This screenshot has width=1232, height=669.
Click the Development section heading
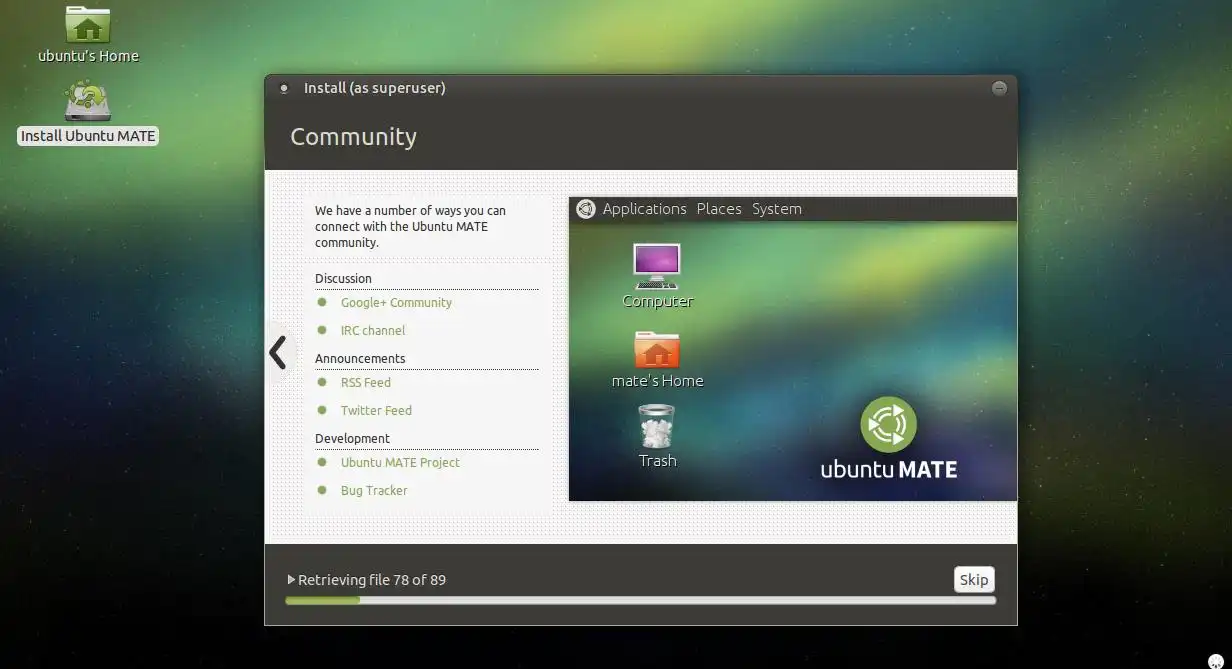[x=352, y=438]
